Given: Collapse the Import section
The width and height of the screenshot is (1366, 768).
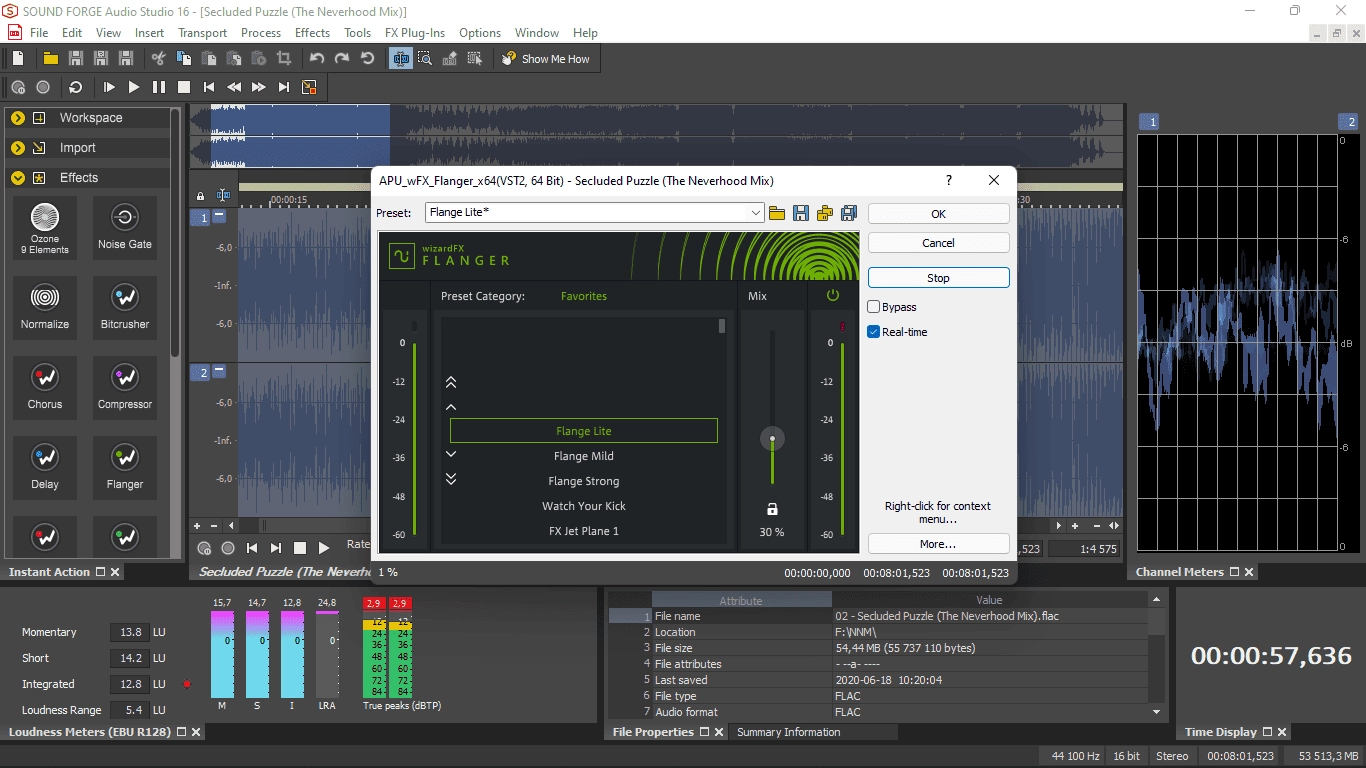Looking at the screenshot, I should [x=18, y=148].
